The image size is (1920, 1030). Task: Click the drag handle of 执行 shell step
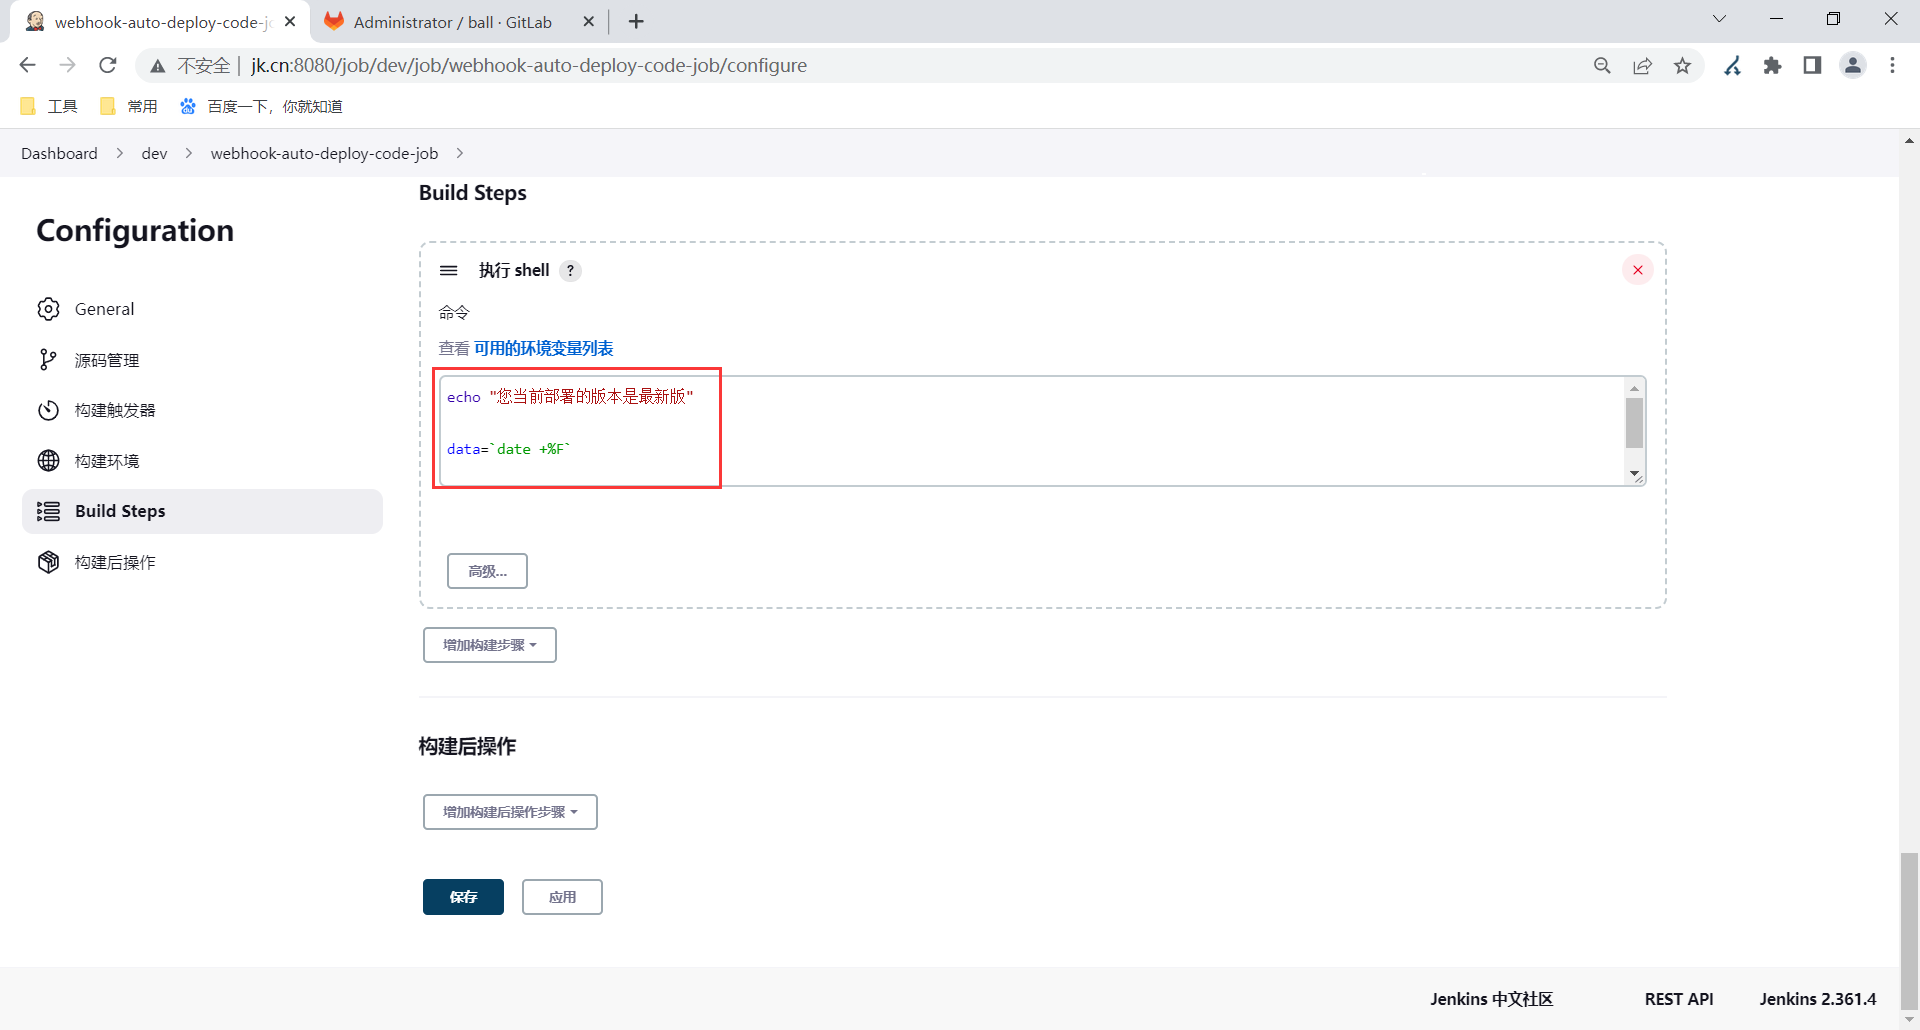[x=449, y=270]
